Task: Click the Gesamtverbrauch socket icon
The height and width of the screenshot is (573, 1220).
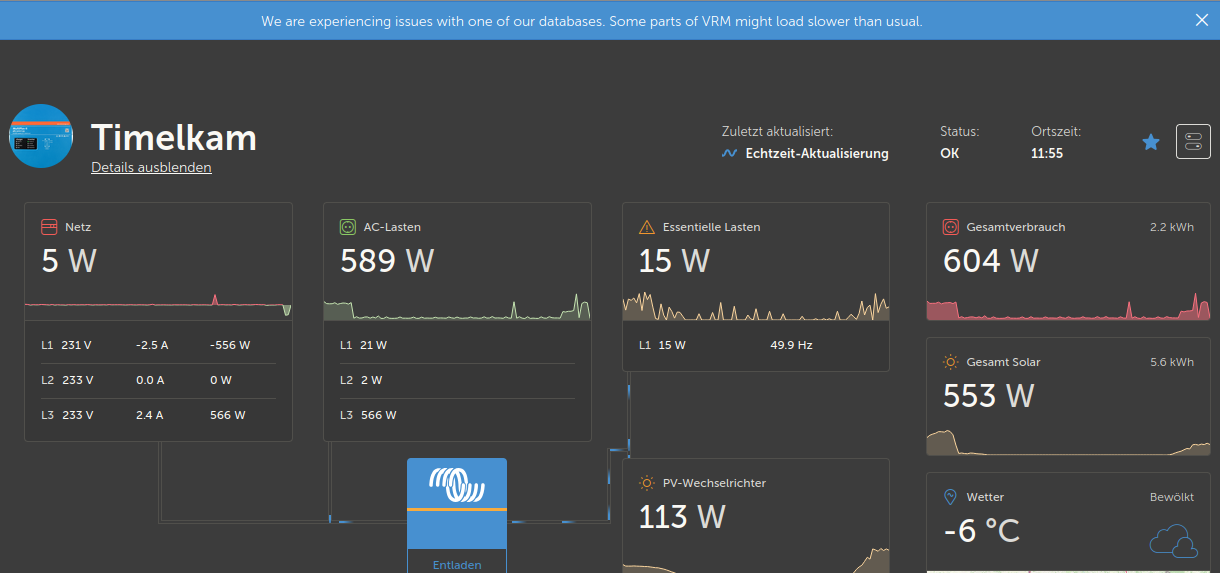Action: [x=950, y=227]
